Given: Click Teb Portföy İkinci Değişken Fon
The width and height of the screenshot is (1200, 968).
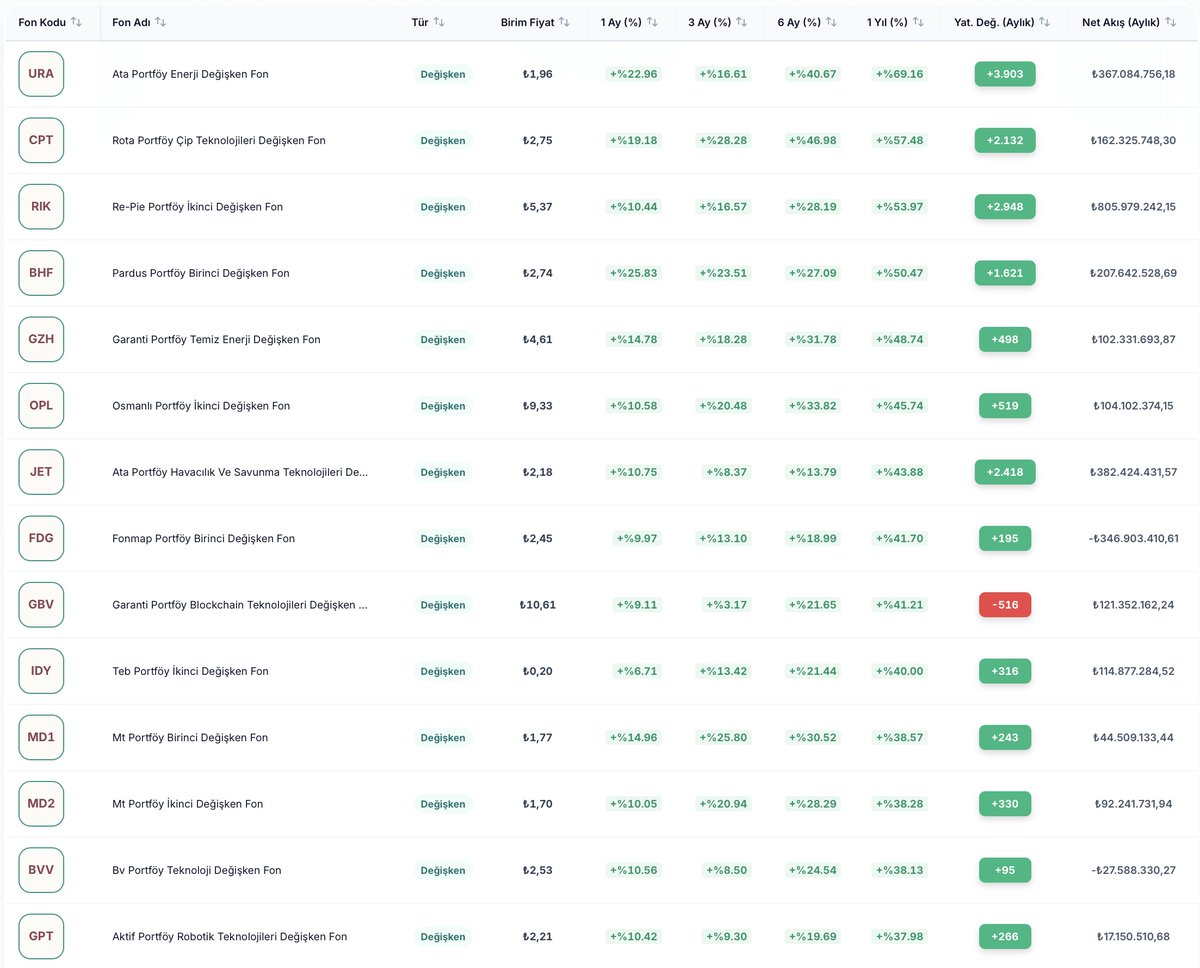Looking at the screenshot, I should (190, 671).
